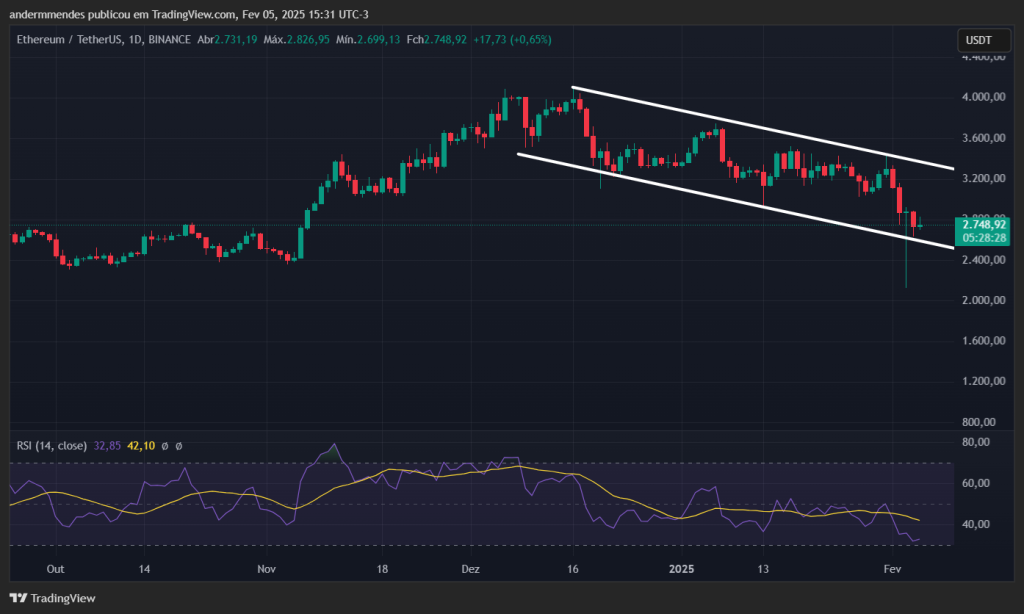The image size is (1024, 614).
Task: Click the Dez date label on time axis
Action: coord(470,569)
